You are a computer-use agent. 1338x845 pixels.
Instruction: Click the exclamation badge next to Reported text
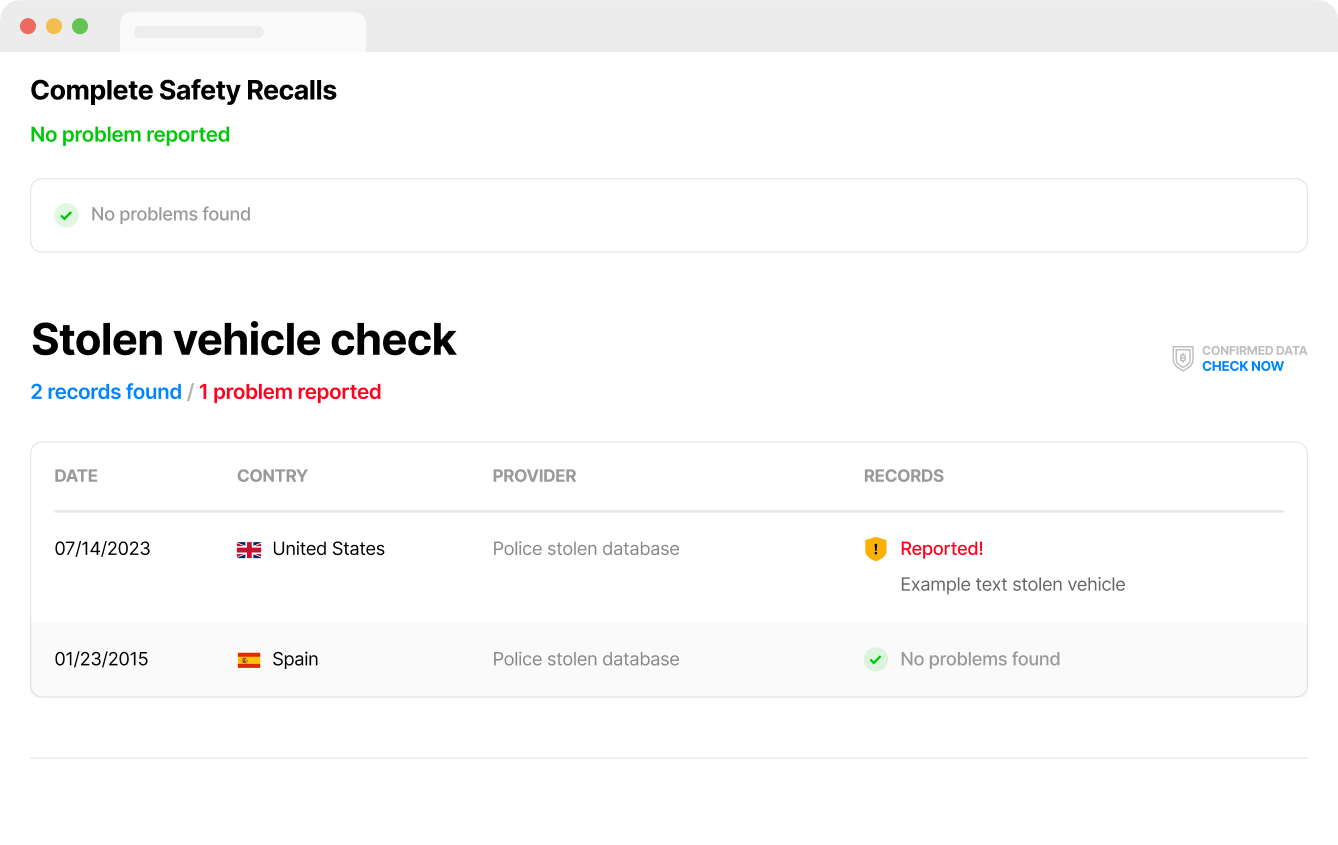click(x=876, y=549)
